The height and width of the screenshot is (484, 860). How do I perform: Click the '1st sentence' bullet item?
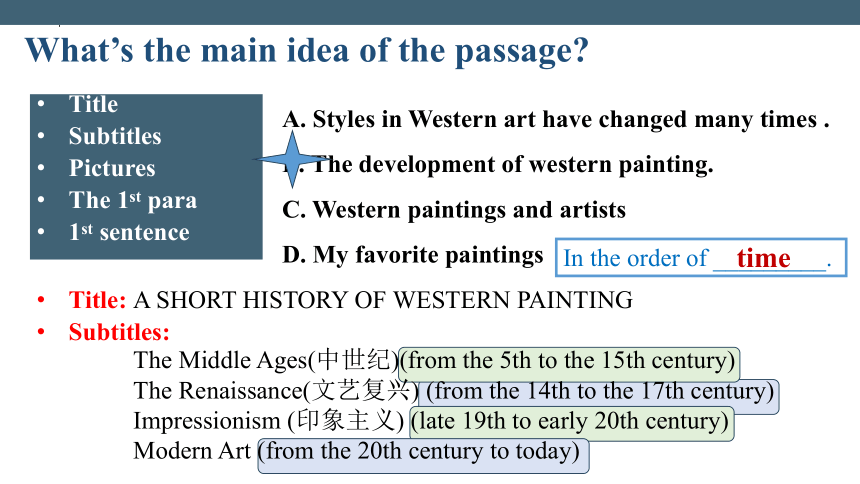pos(129,232)
